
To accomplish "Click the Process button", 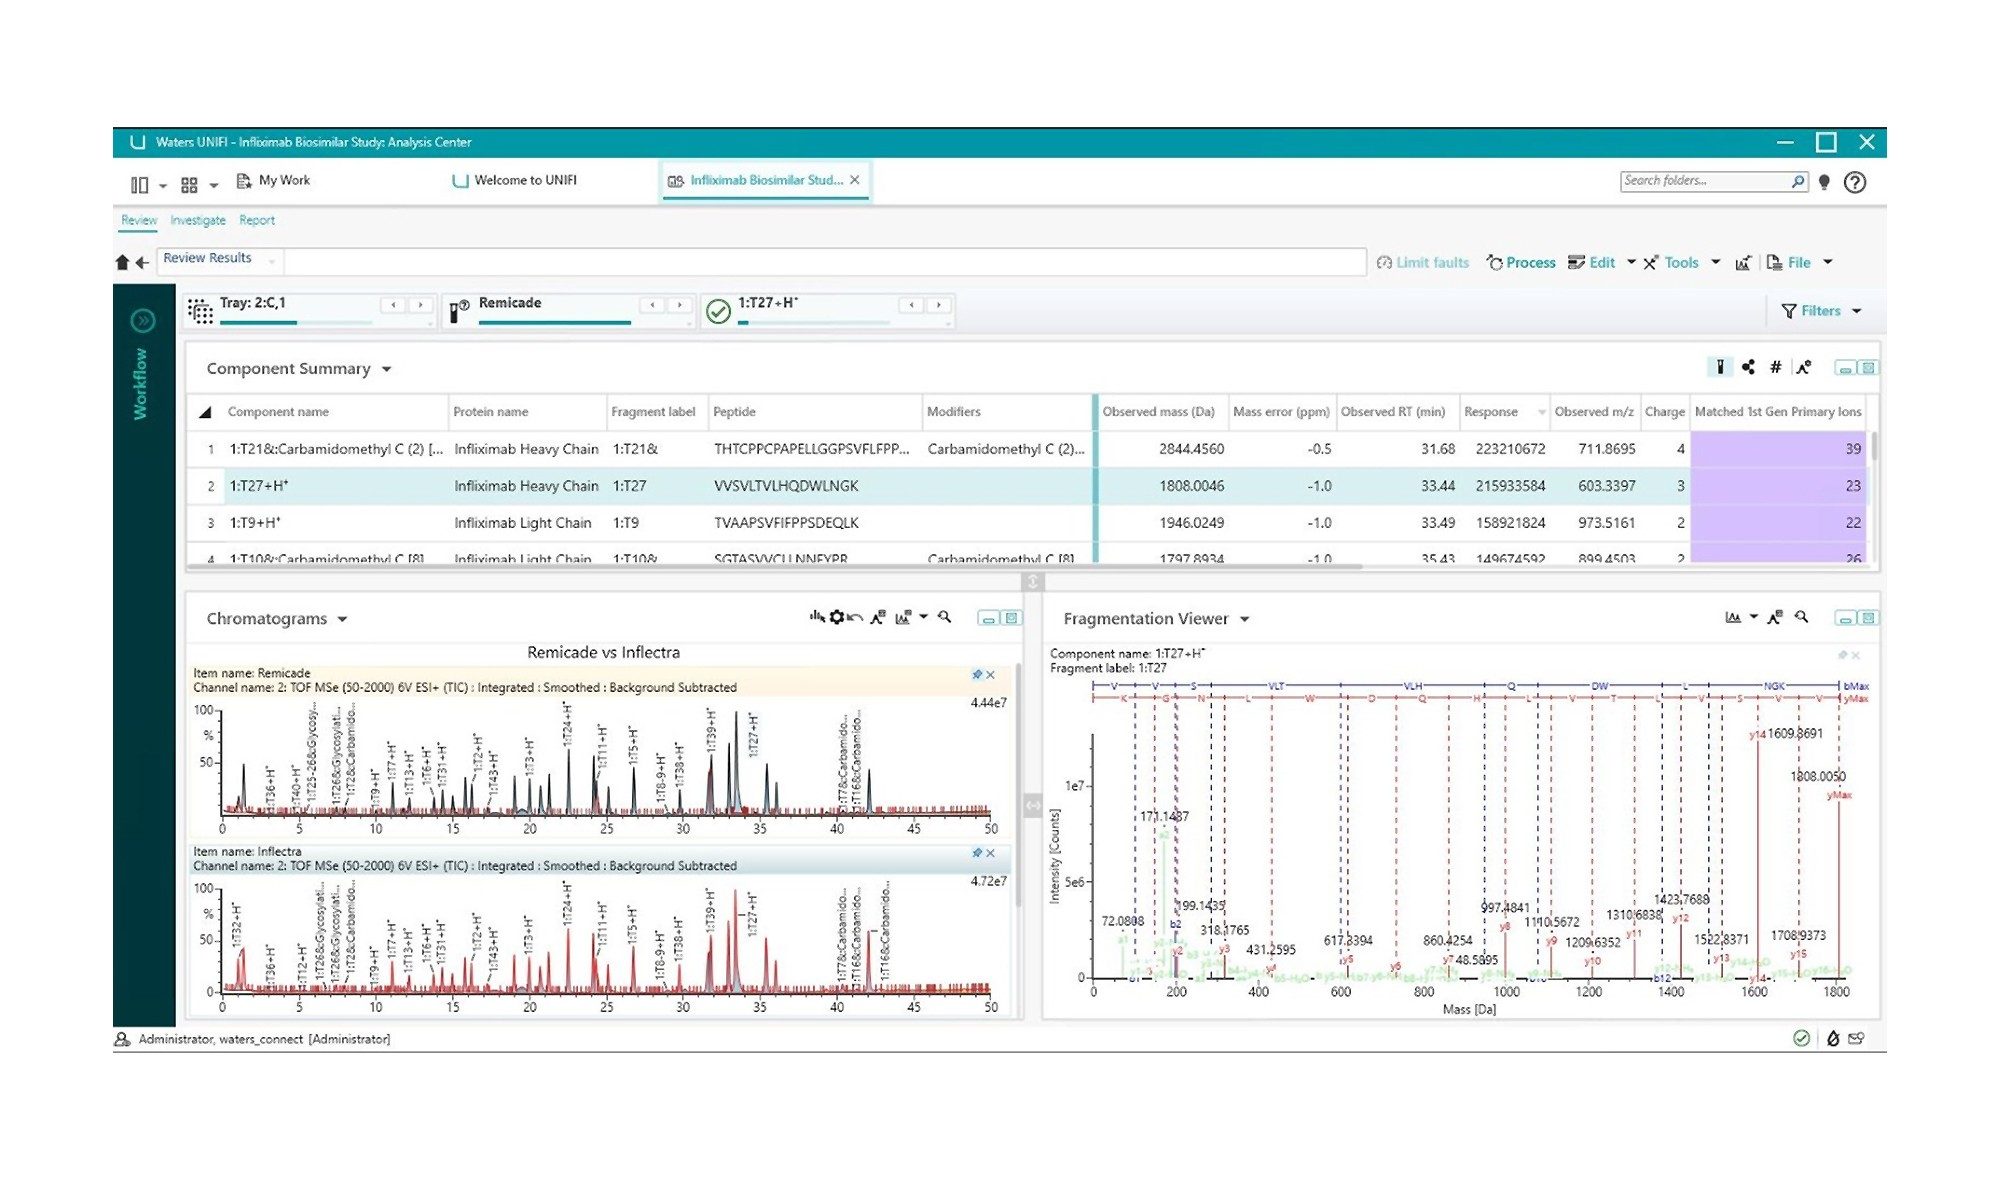I will [x=1521, y=263].
